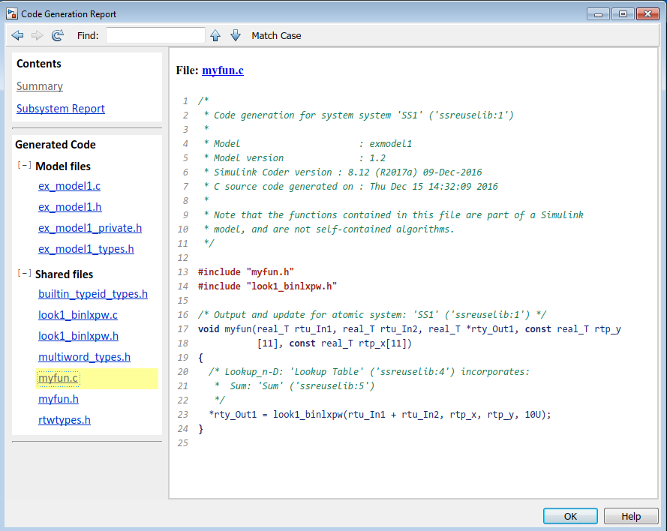Click the Find previous up arrow

coord(216,35)
